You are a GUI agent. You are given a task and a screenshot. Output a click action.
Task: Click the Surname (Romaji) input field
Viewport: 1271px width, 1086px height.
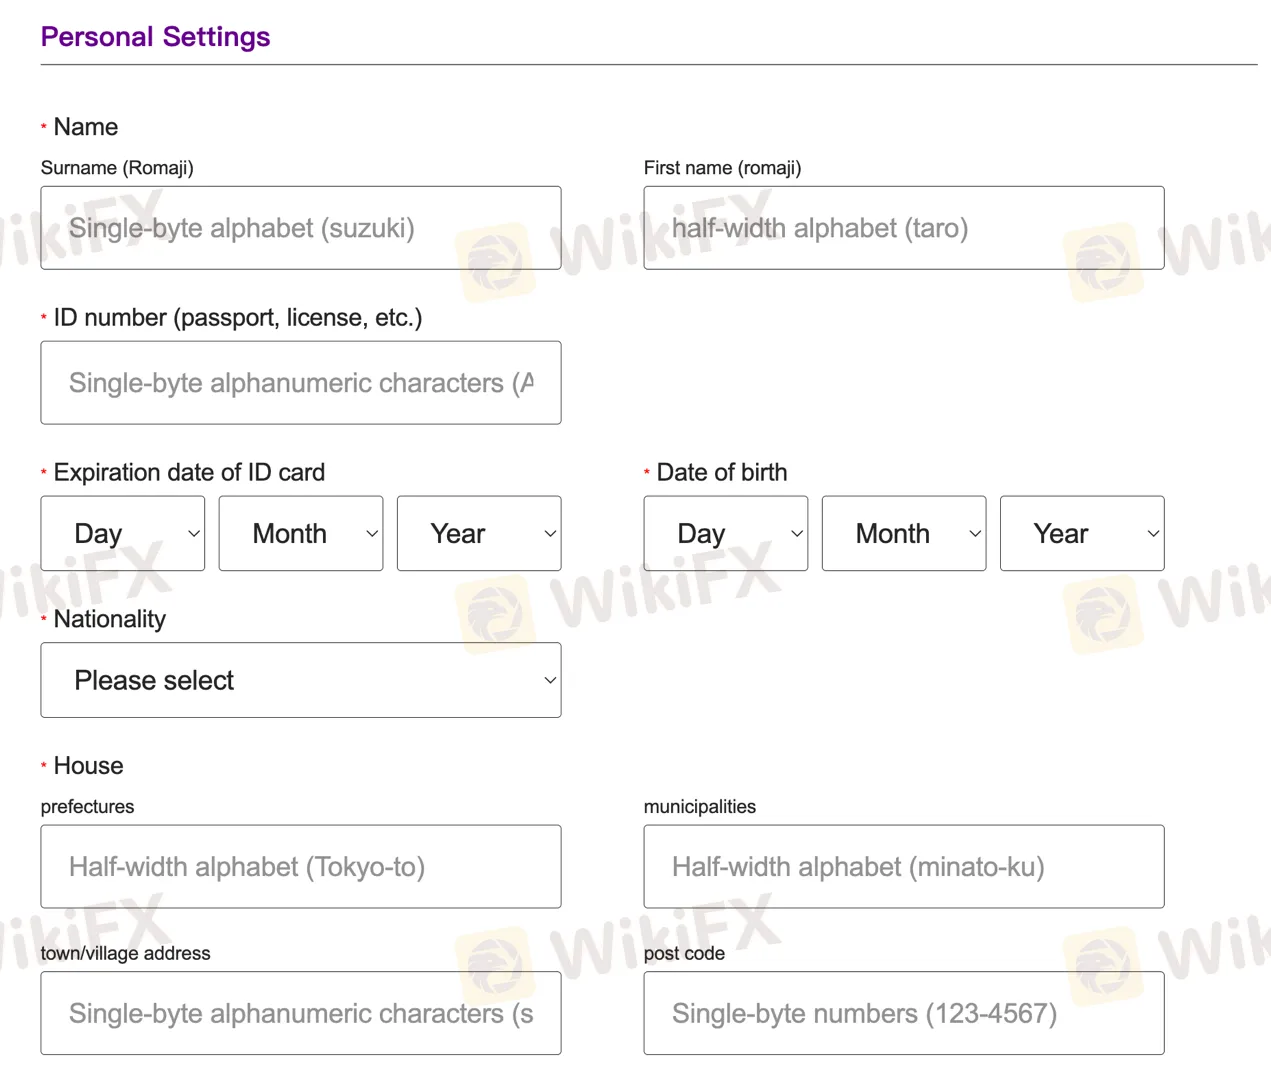300,228
